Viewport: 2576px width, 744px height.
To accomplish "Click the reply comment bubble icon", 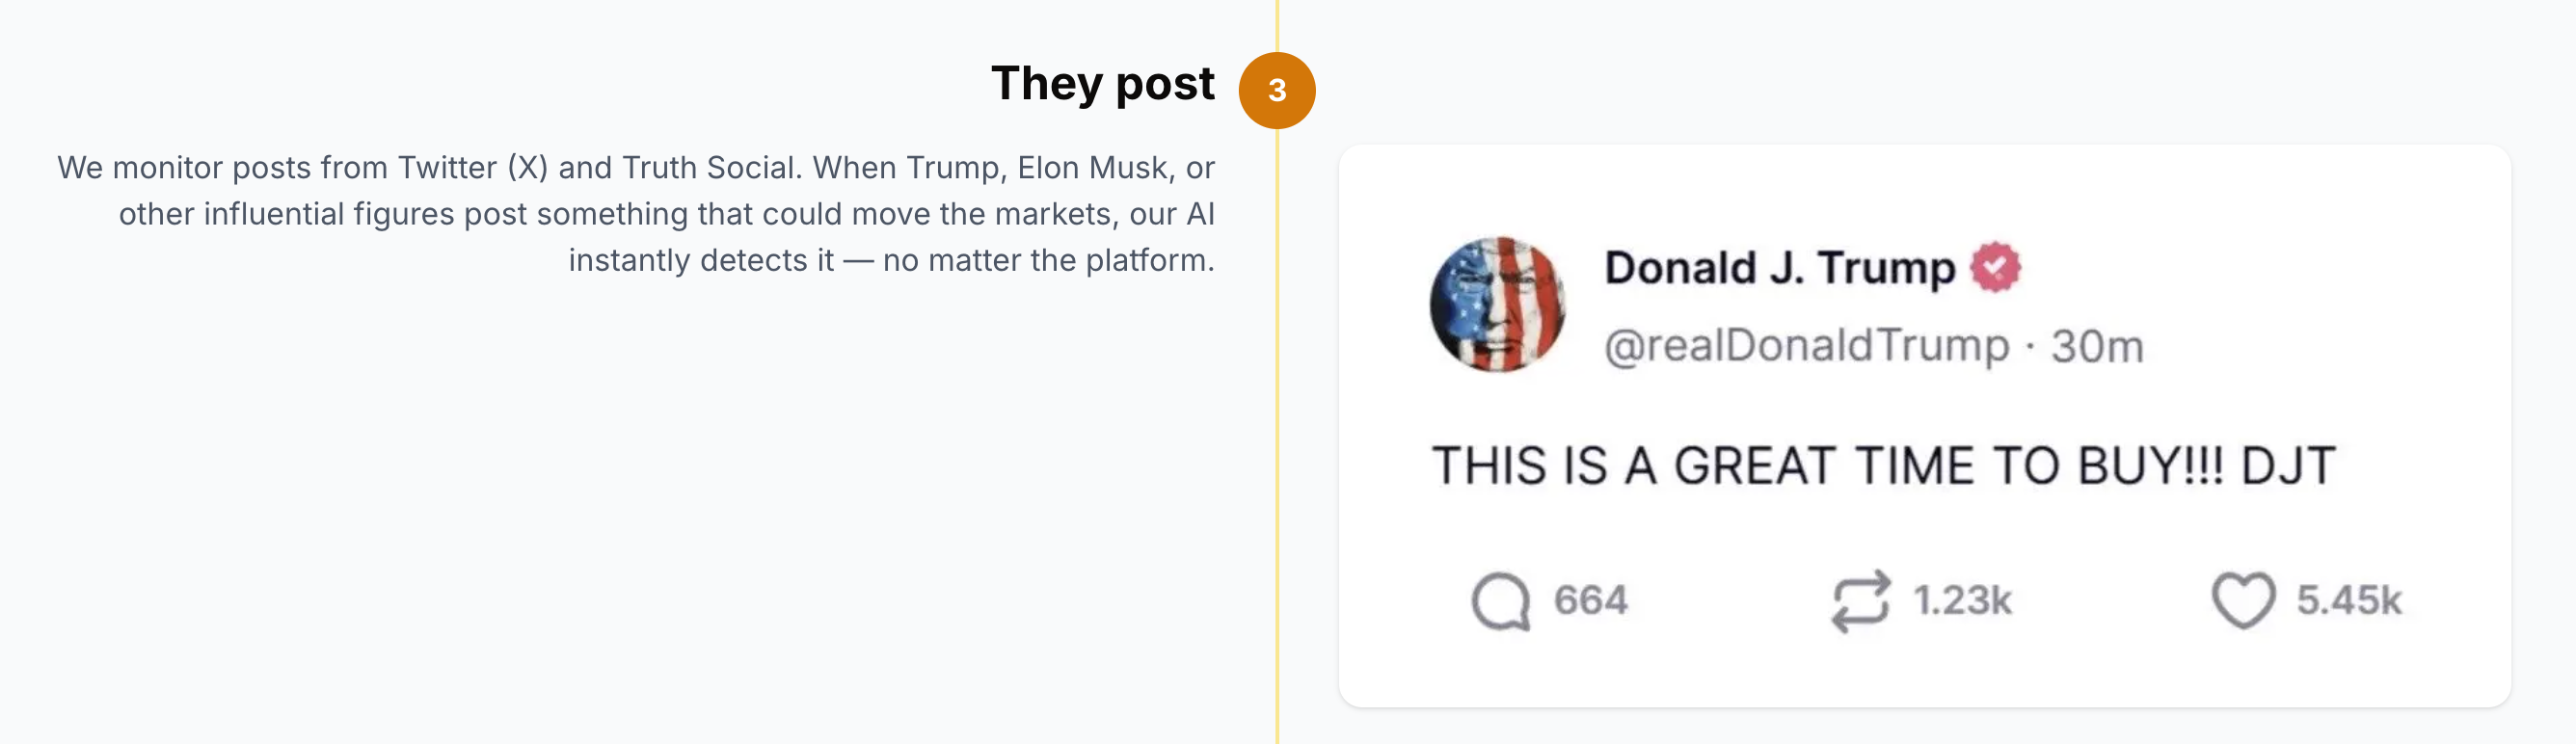I will (1500, 601).
